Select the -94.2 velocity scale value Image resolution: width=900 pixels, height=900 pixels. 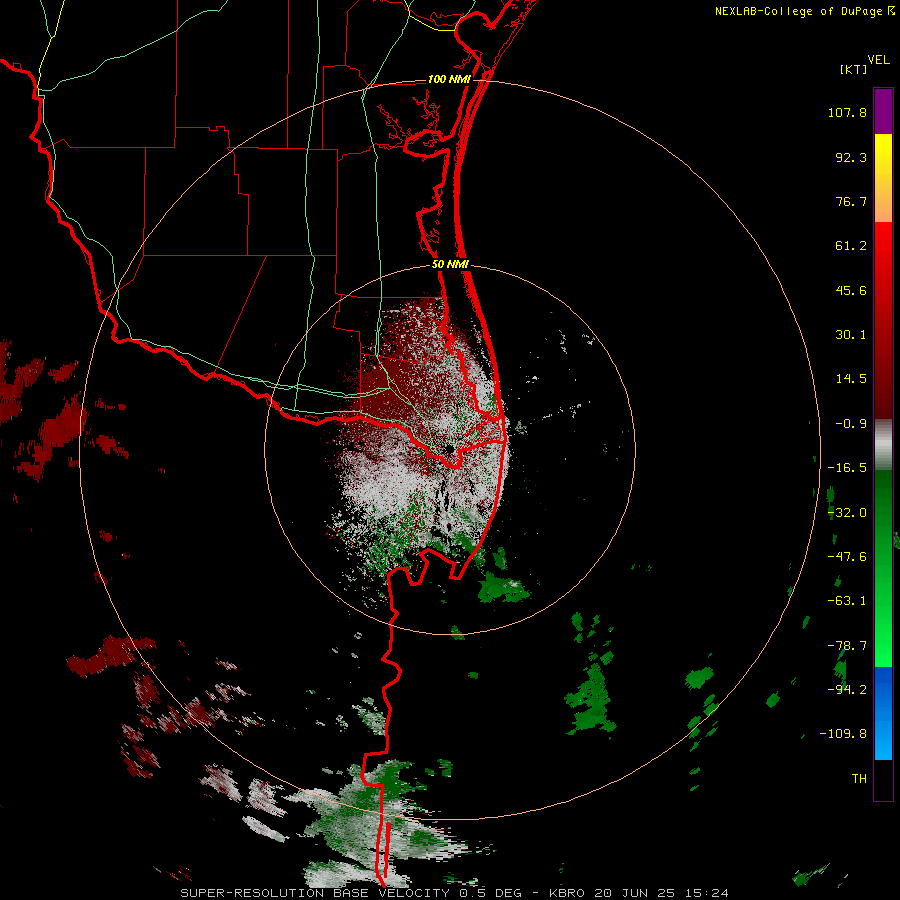[847, 690]
